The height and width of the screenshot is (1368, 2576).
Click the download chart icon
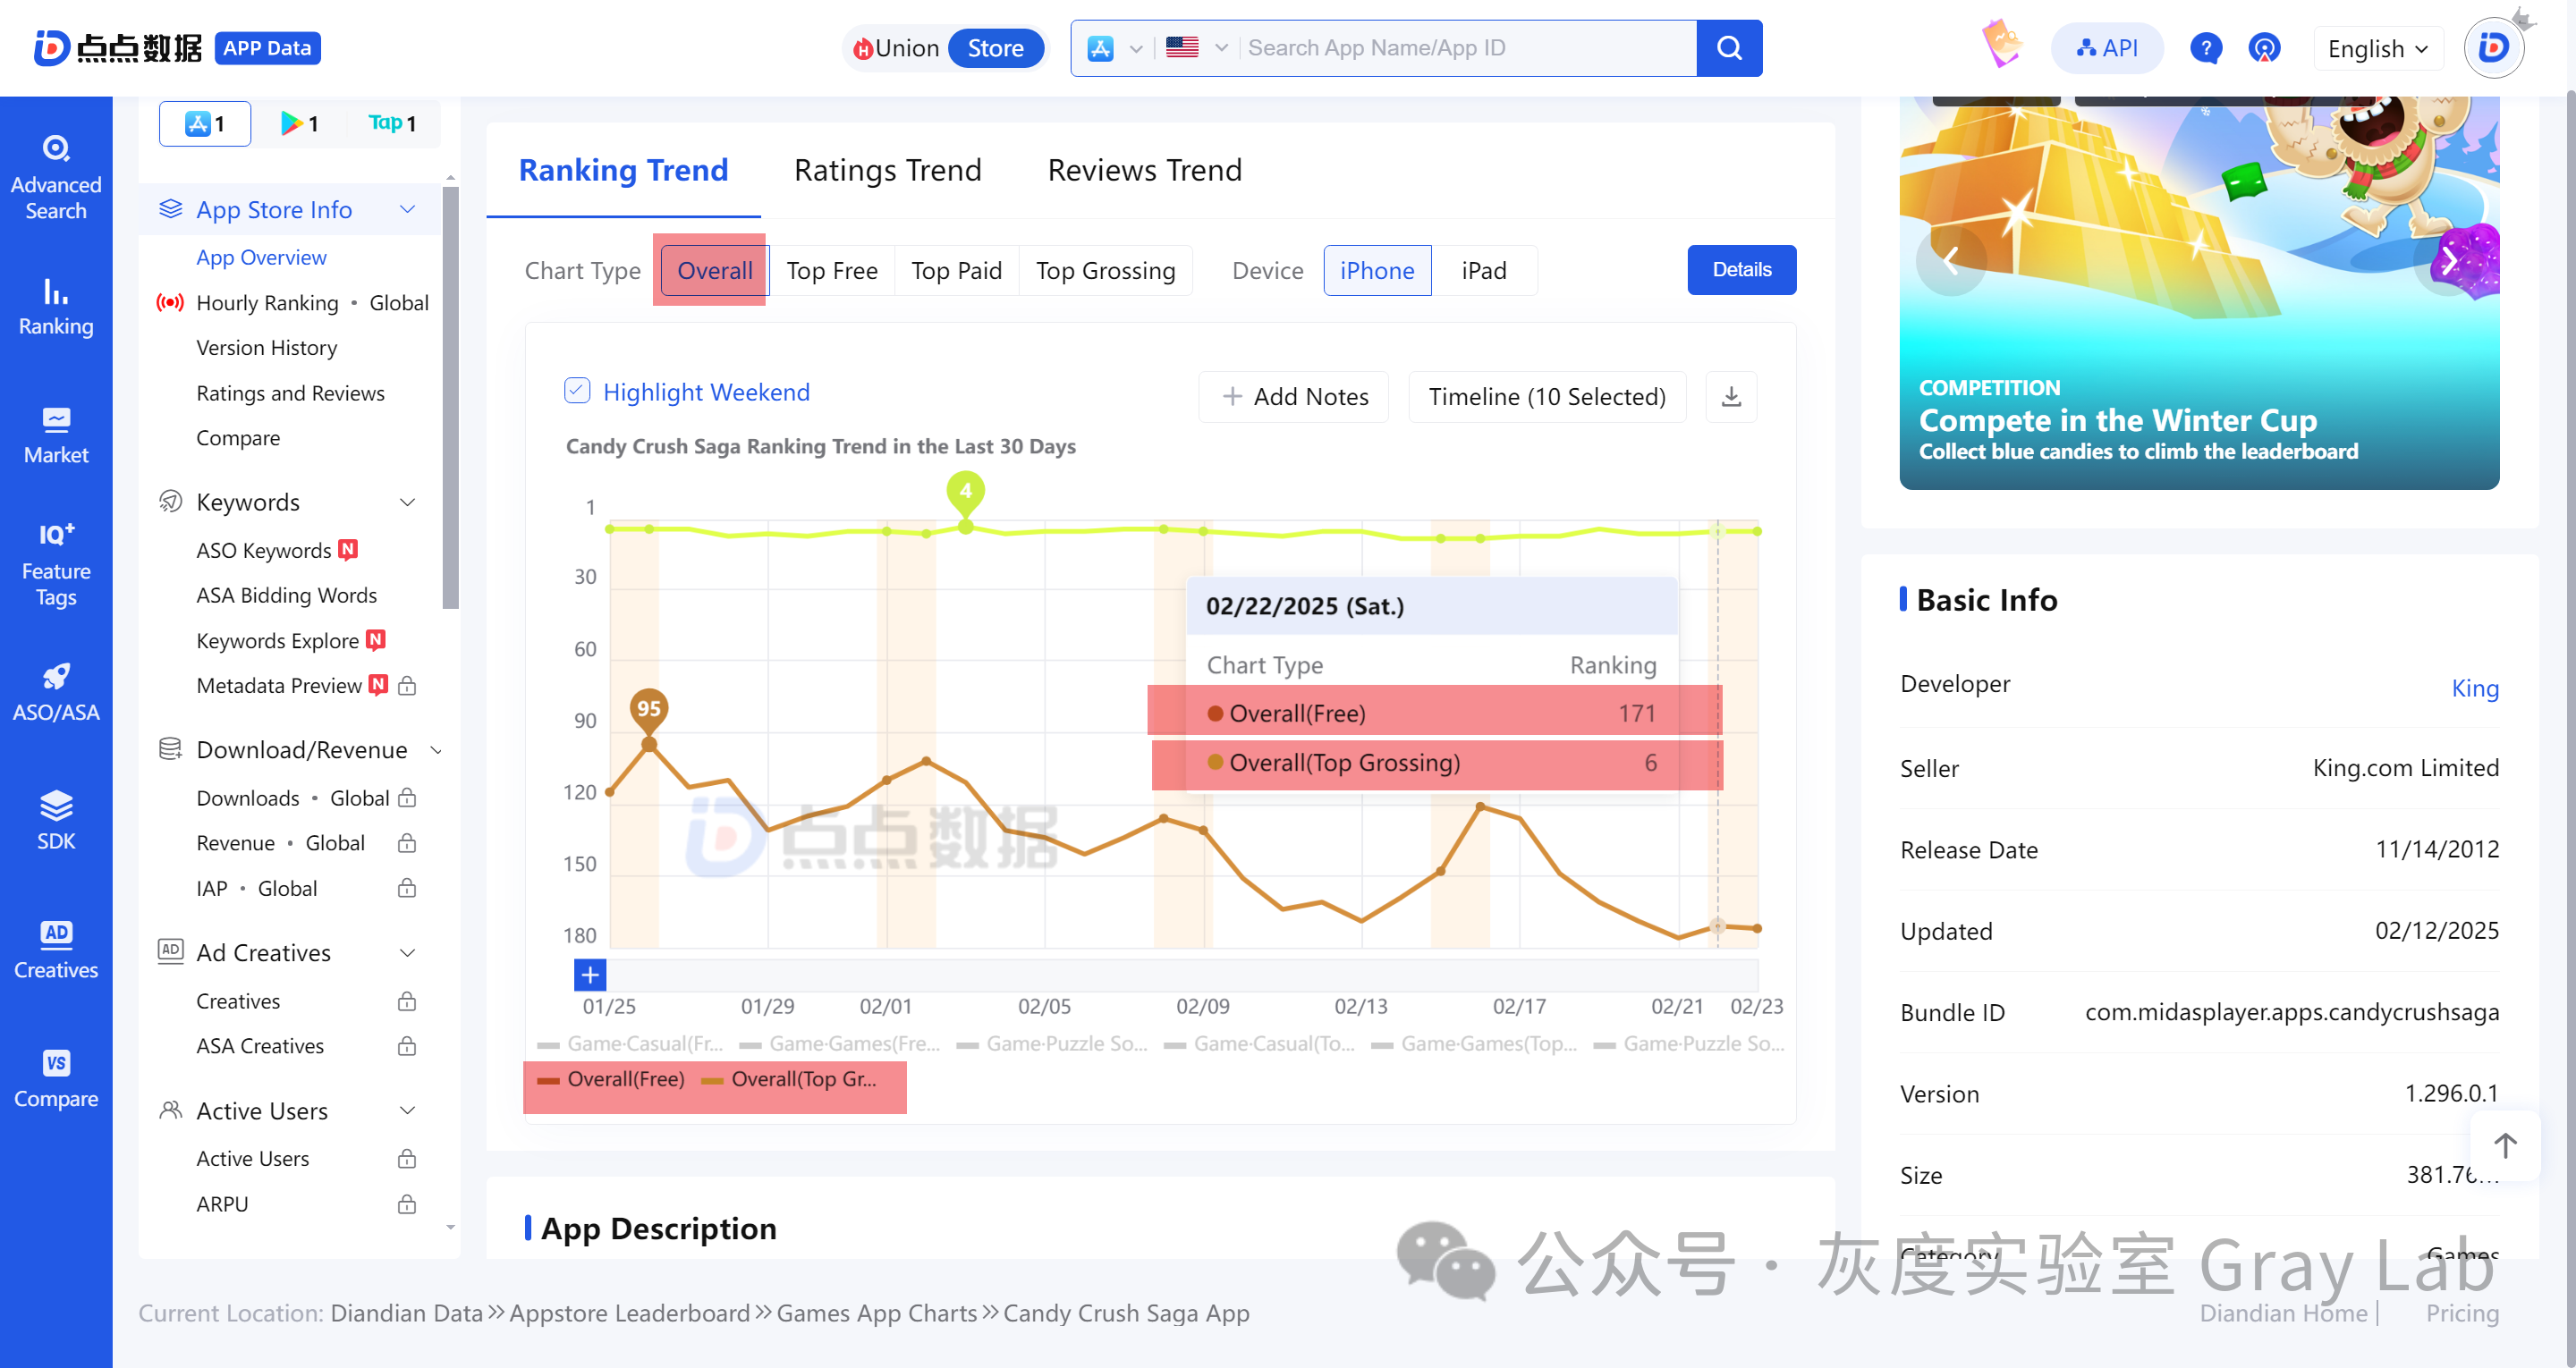pos(1731,397)
